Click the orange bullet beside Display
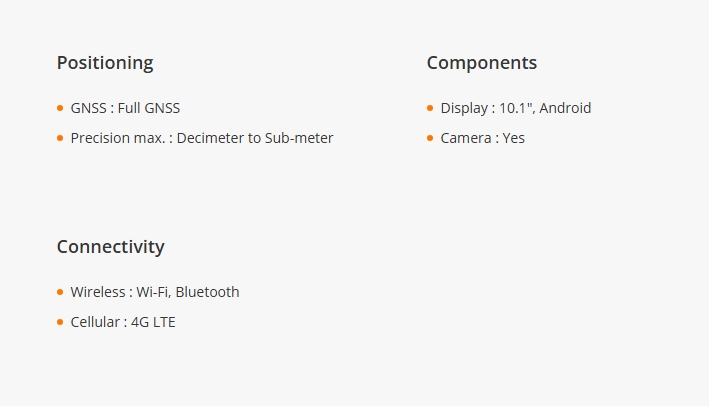 pyautogui.click(x=430, y=108)
